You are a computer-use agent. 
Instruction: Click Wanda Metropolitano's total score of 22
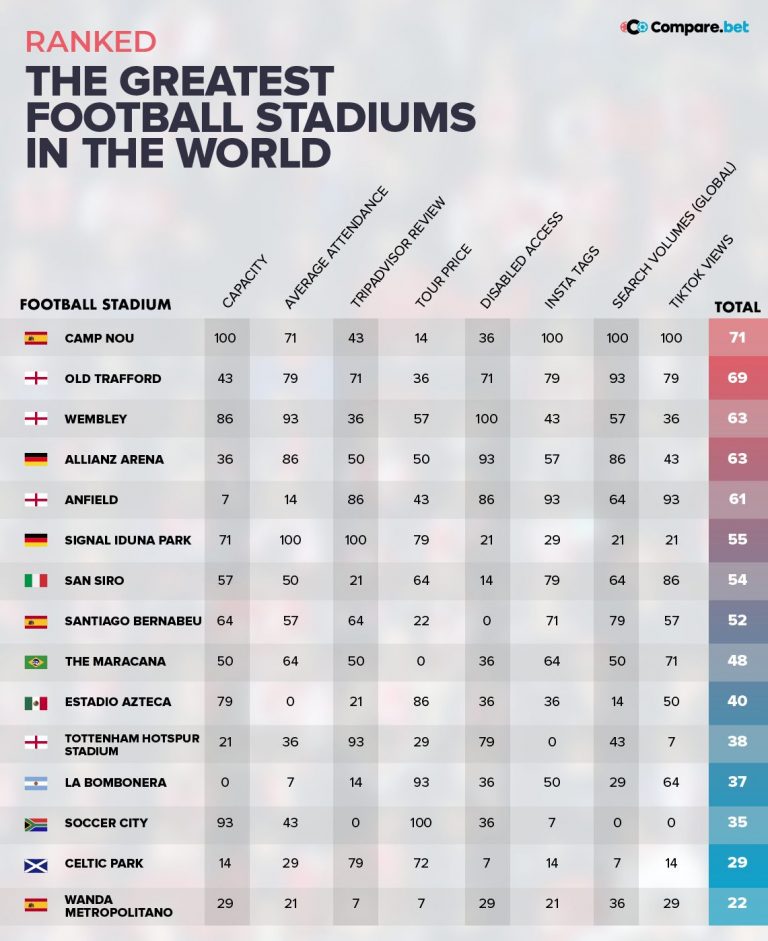coord(737,903)
